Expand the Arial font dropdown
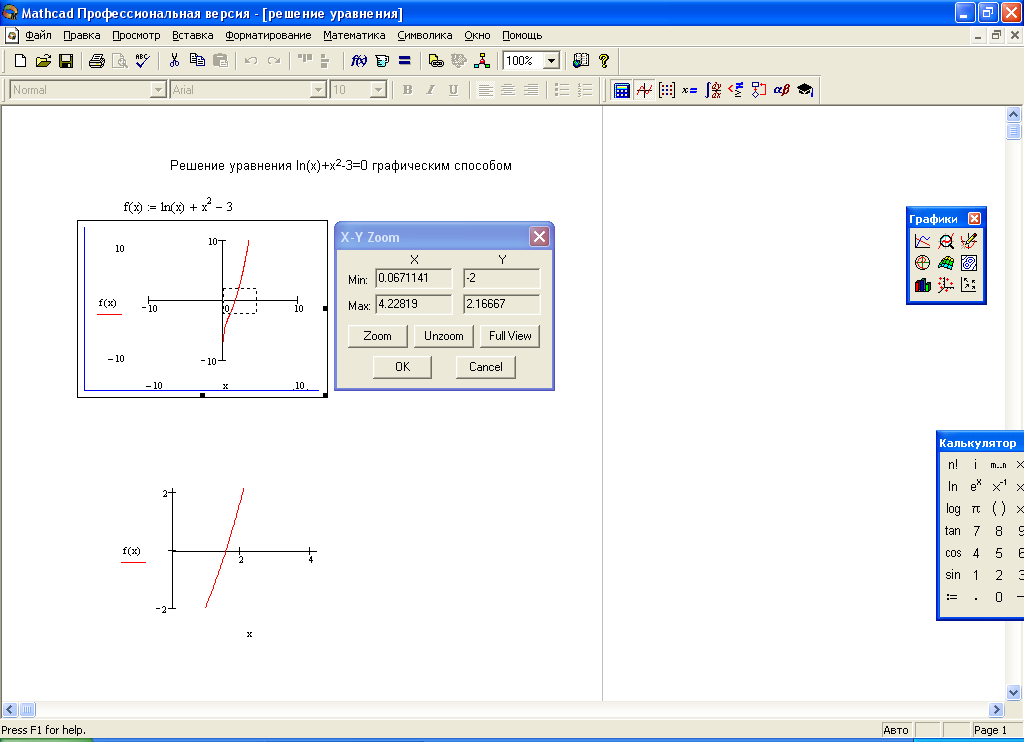 (318, 90)
